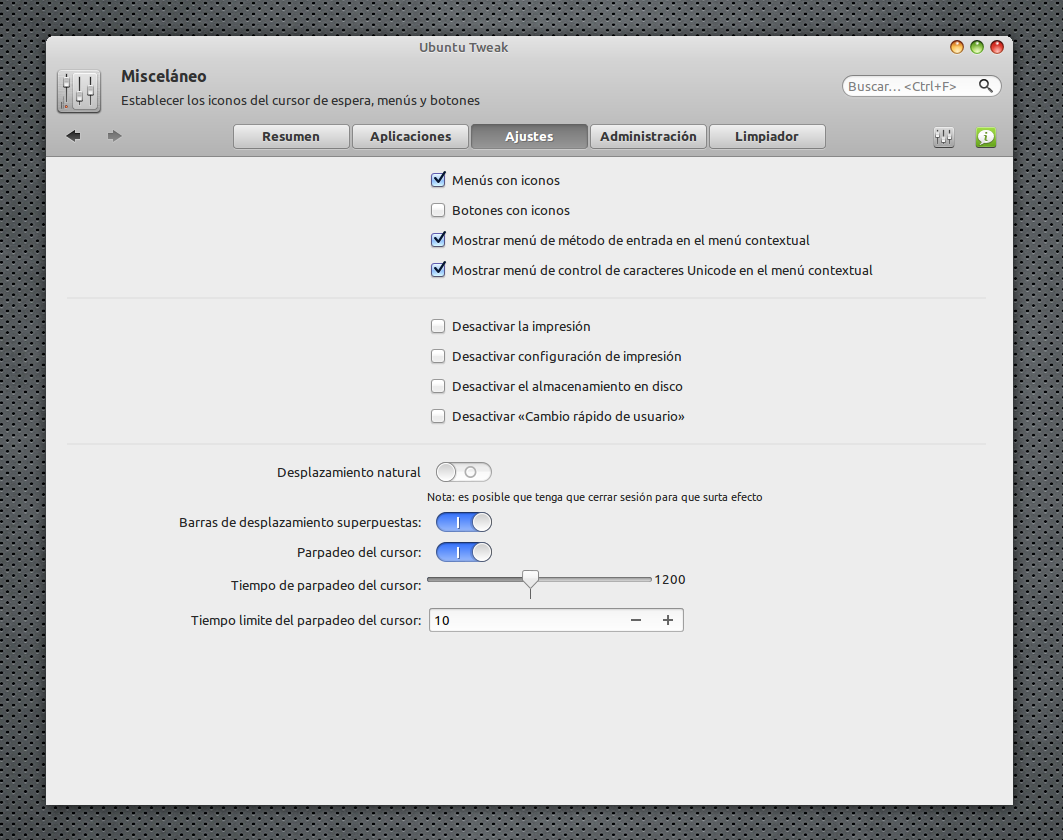Decrease Tiempo límite del parpadeo with minus button

point(636,620)
